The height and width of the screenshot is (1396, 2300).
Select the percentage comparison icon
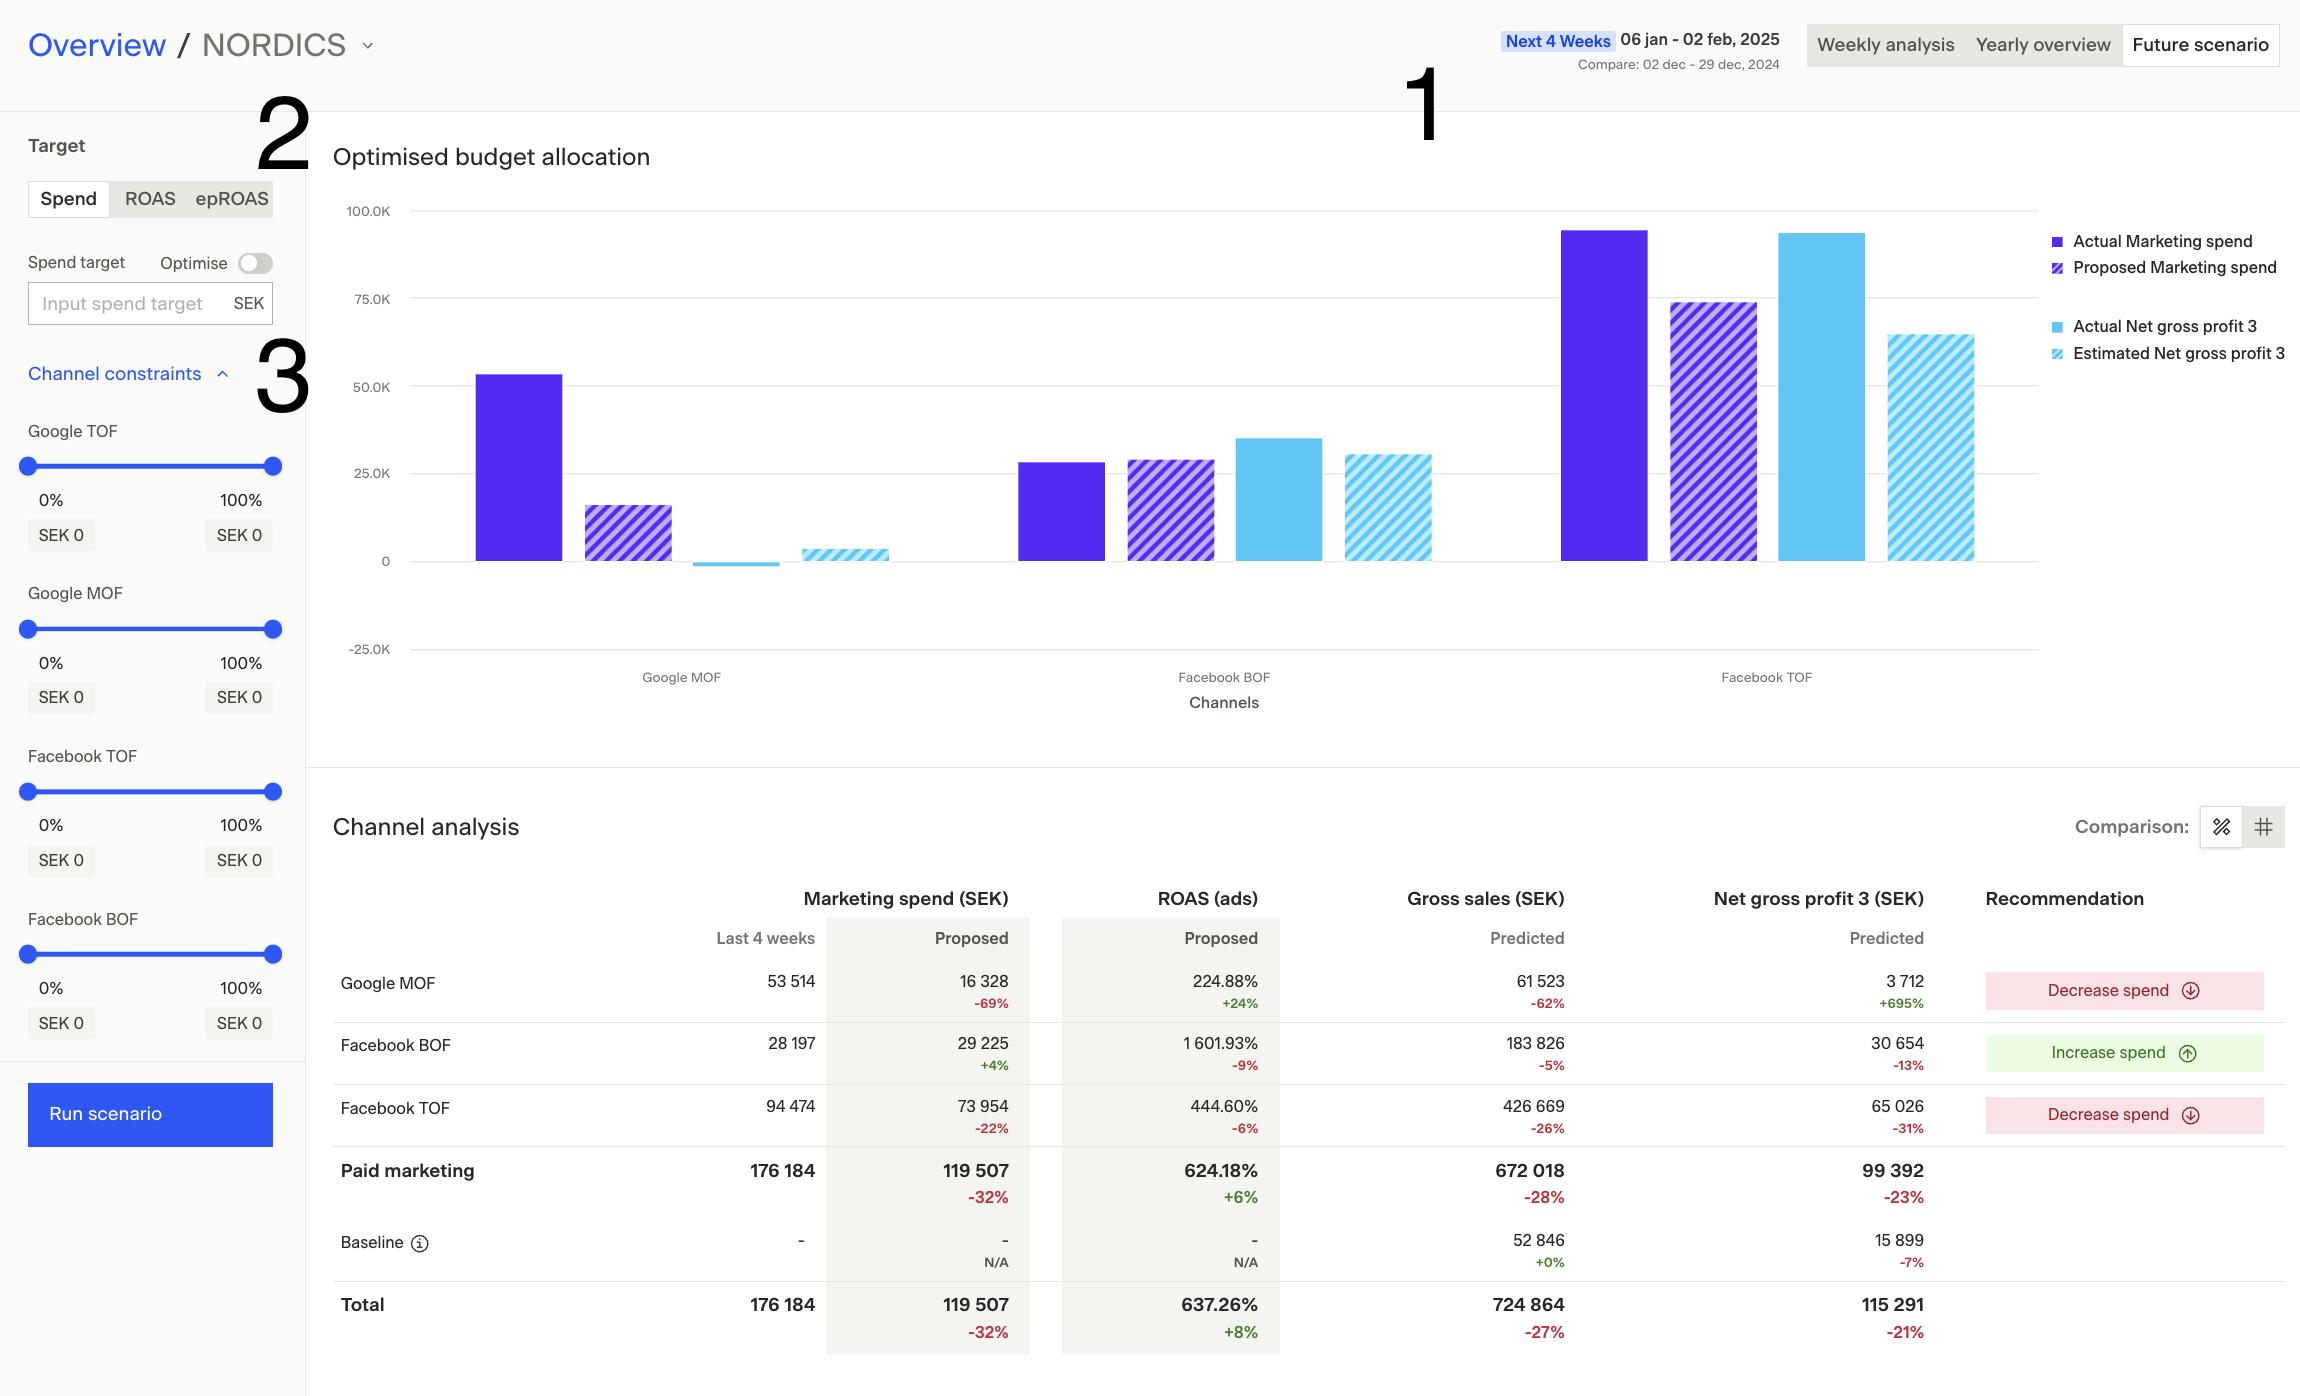coord(2221,827)
